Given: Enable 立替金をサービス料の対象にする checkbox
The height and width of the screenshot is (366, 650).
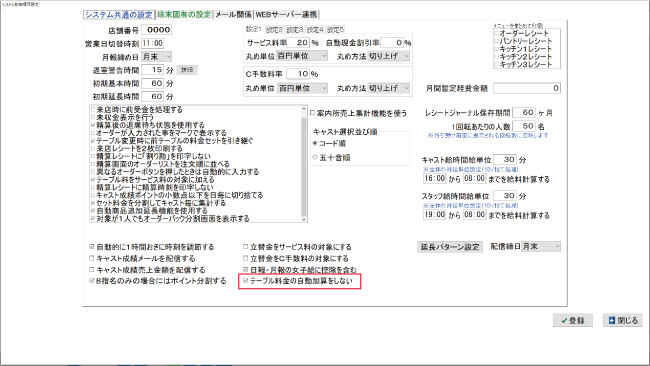Looking at the screenshot, I should point(245,247).
